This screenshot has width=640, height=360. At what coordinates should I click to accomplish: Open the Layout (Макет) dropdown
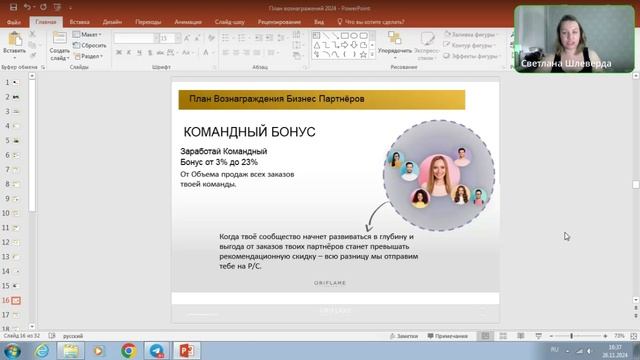[x=87, y=34]
